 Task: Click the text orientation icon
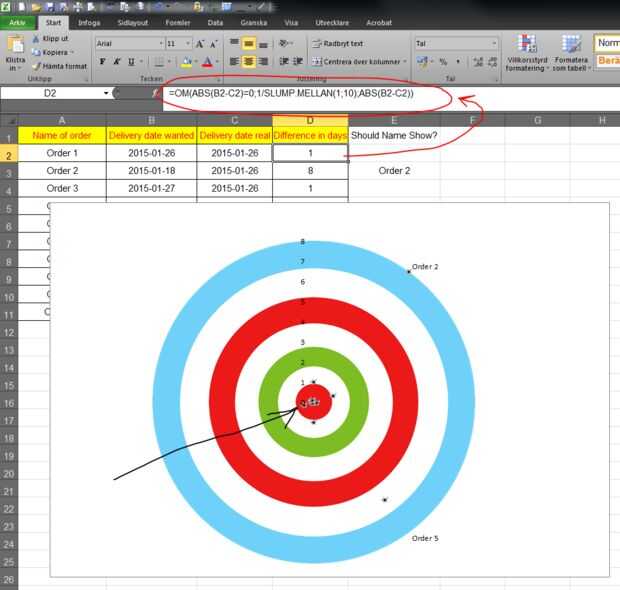click(x=284, y=43)
